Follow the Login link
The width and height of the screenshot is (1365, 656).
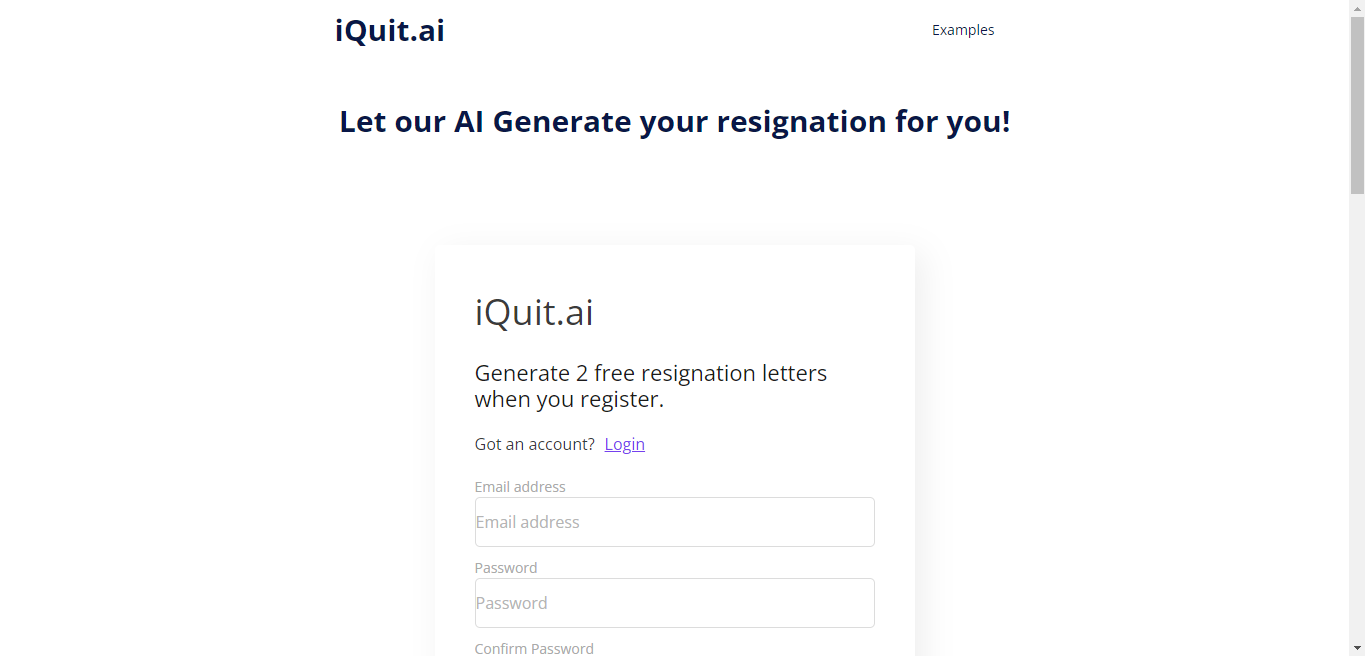click(624, 444)
